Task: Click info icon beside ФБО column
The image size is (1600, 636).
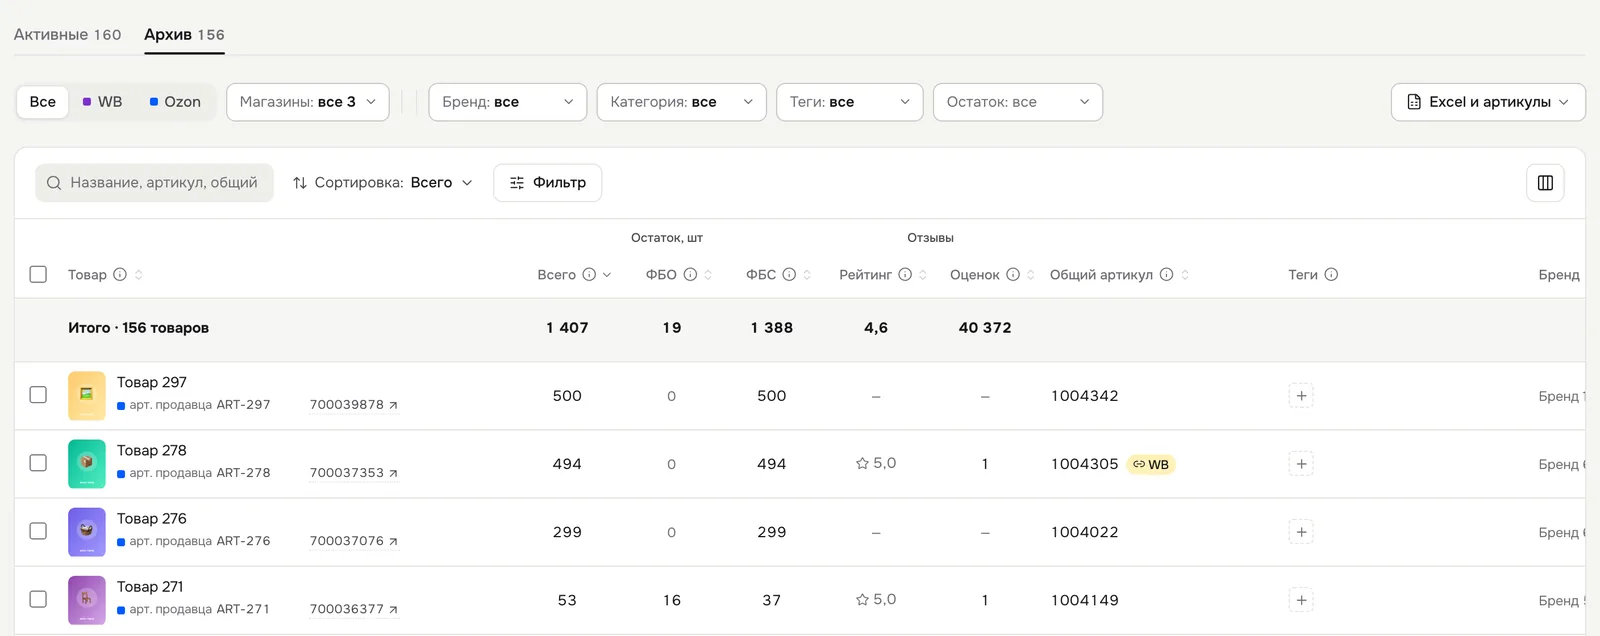Action: tap(690, 275)
